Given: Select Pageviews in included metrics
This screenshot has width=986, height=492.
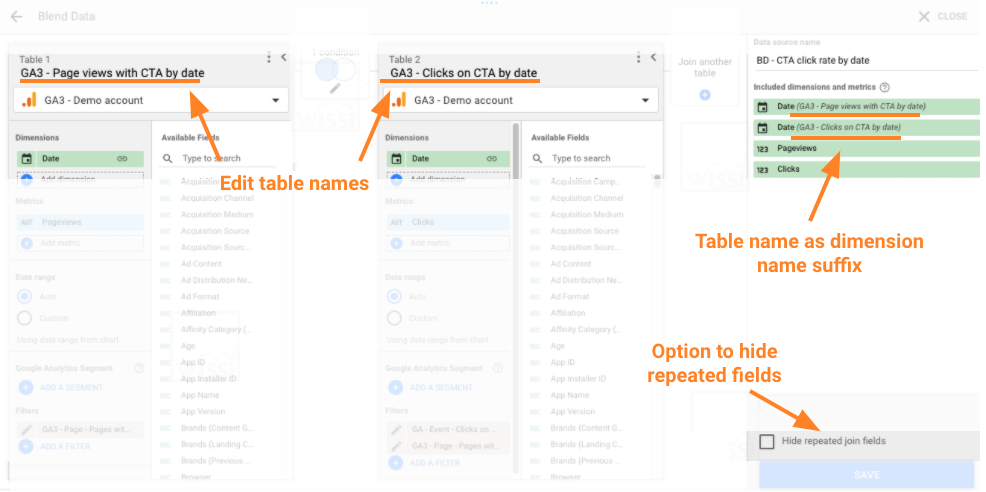Looking at the screenshot, I should pyautogui.click(x=867, y=148).
